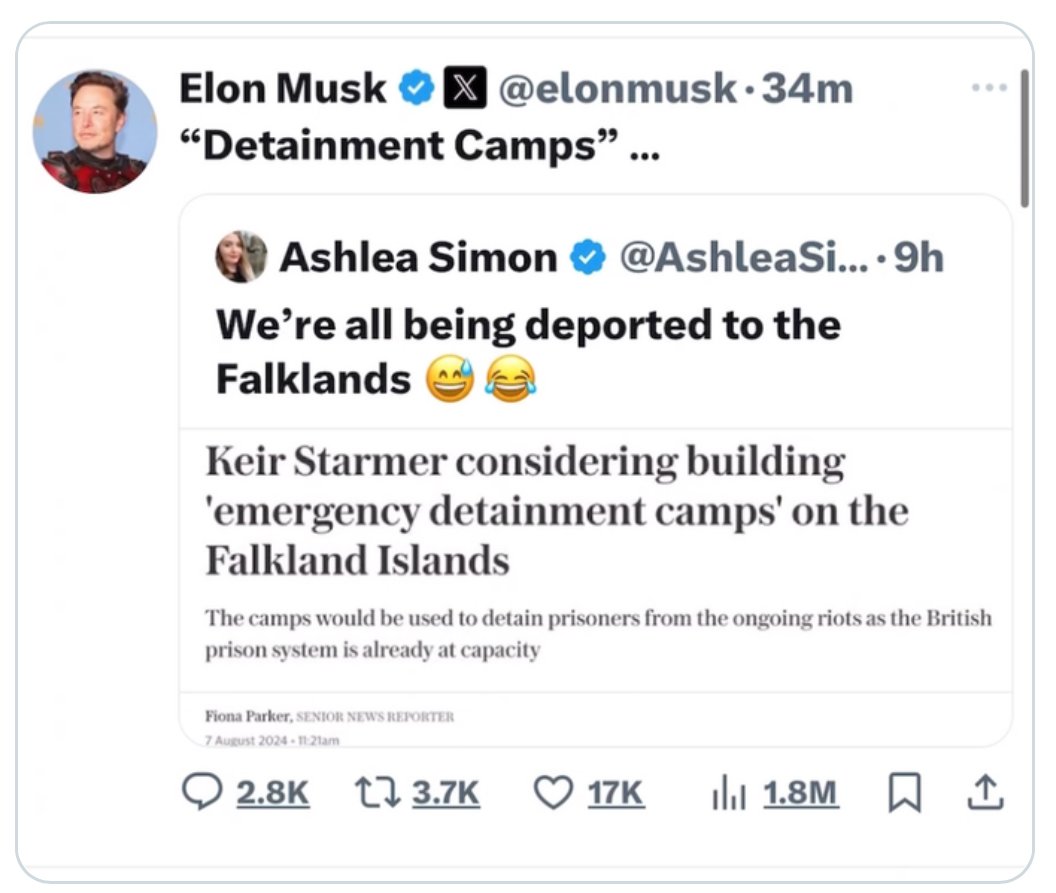1056x893 pixels.
Task: Like the post with heart icon
Action: [x=551, y=793]
